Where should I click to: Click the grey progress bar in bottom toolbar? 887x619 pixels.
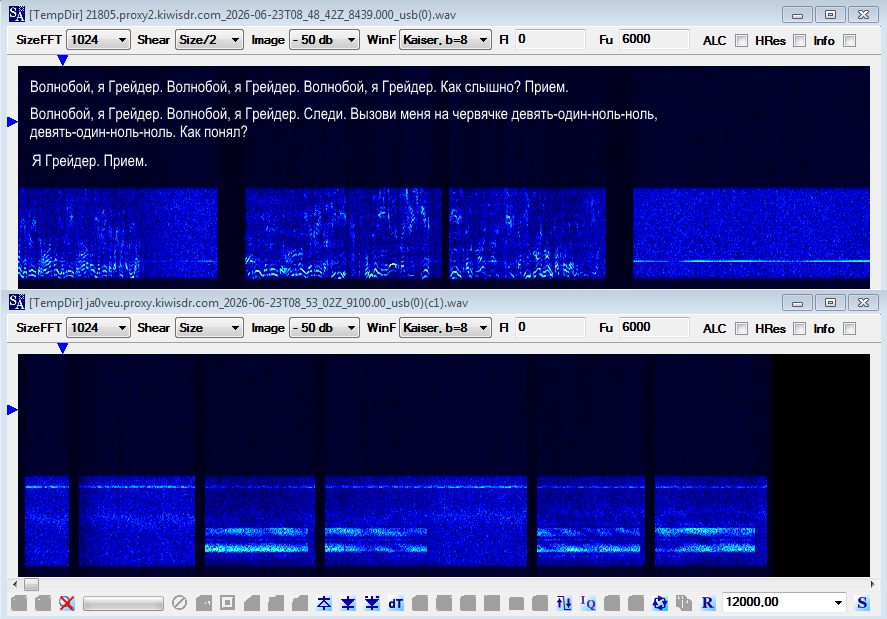123,604
